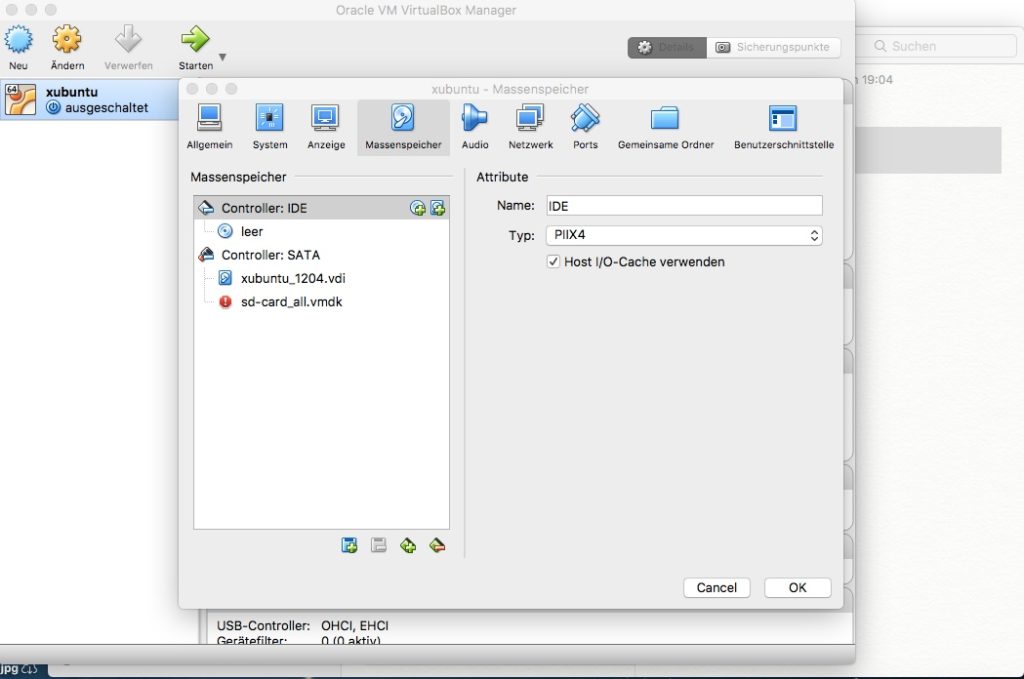Viewport: 1024px width, 679px height.
Task: Open the Ports settings tab
Action: (x=585, y=127)
